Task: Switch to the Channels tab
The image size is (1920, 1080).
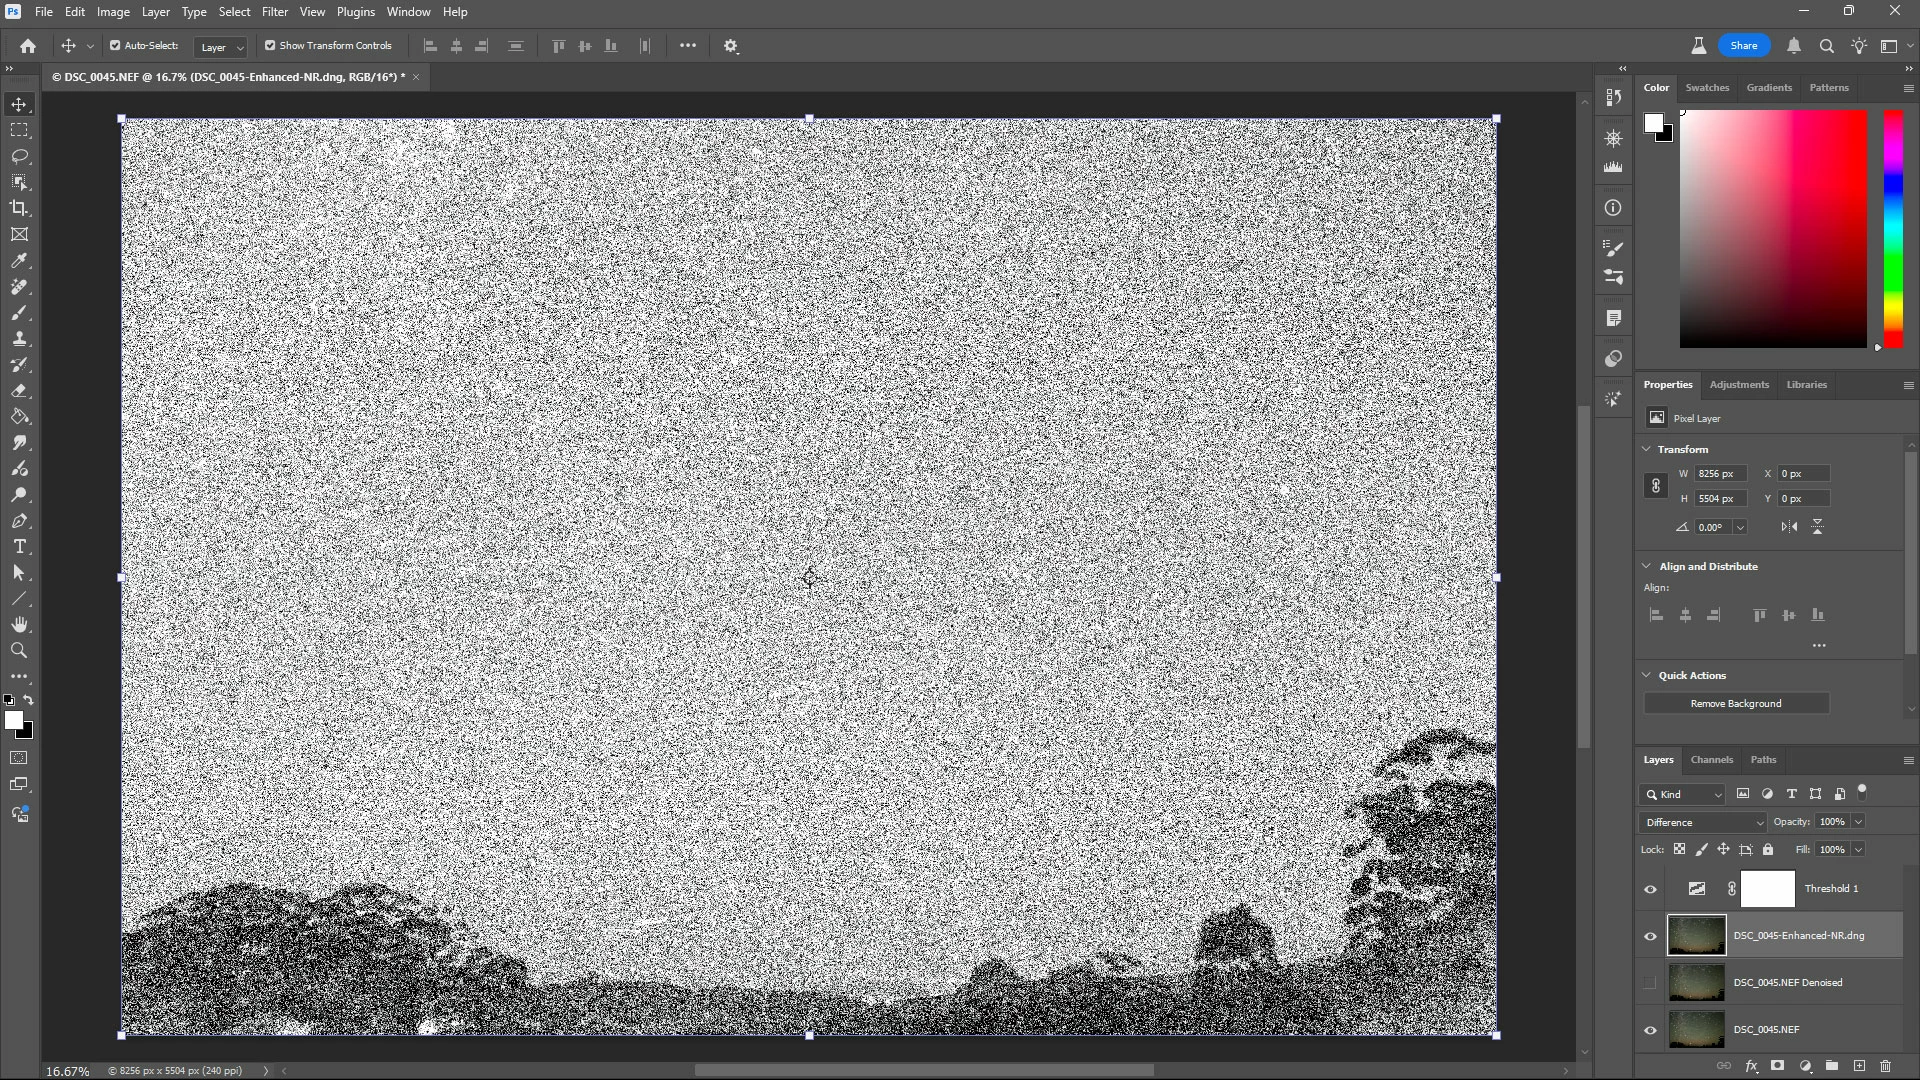Action: (x=1711, y=760)
